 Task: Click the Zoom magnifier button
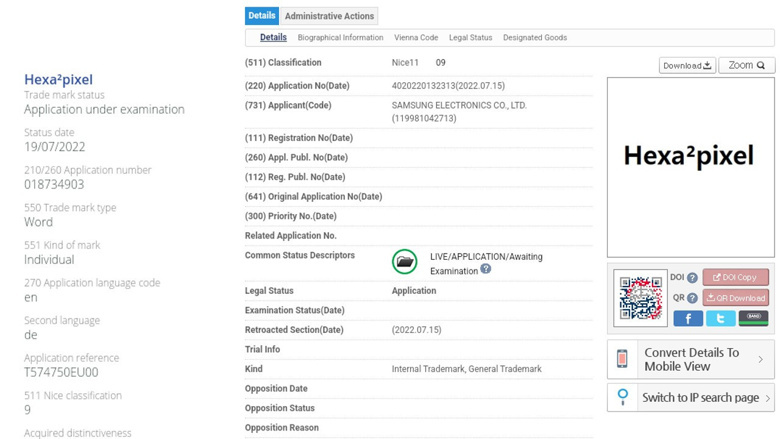click(x=746, y=66)
